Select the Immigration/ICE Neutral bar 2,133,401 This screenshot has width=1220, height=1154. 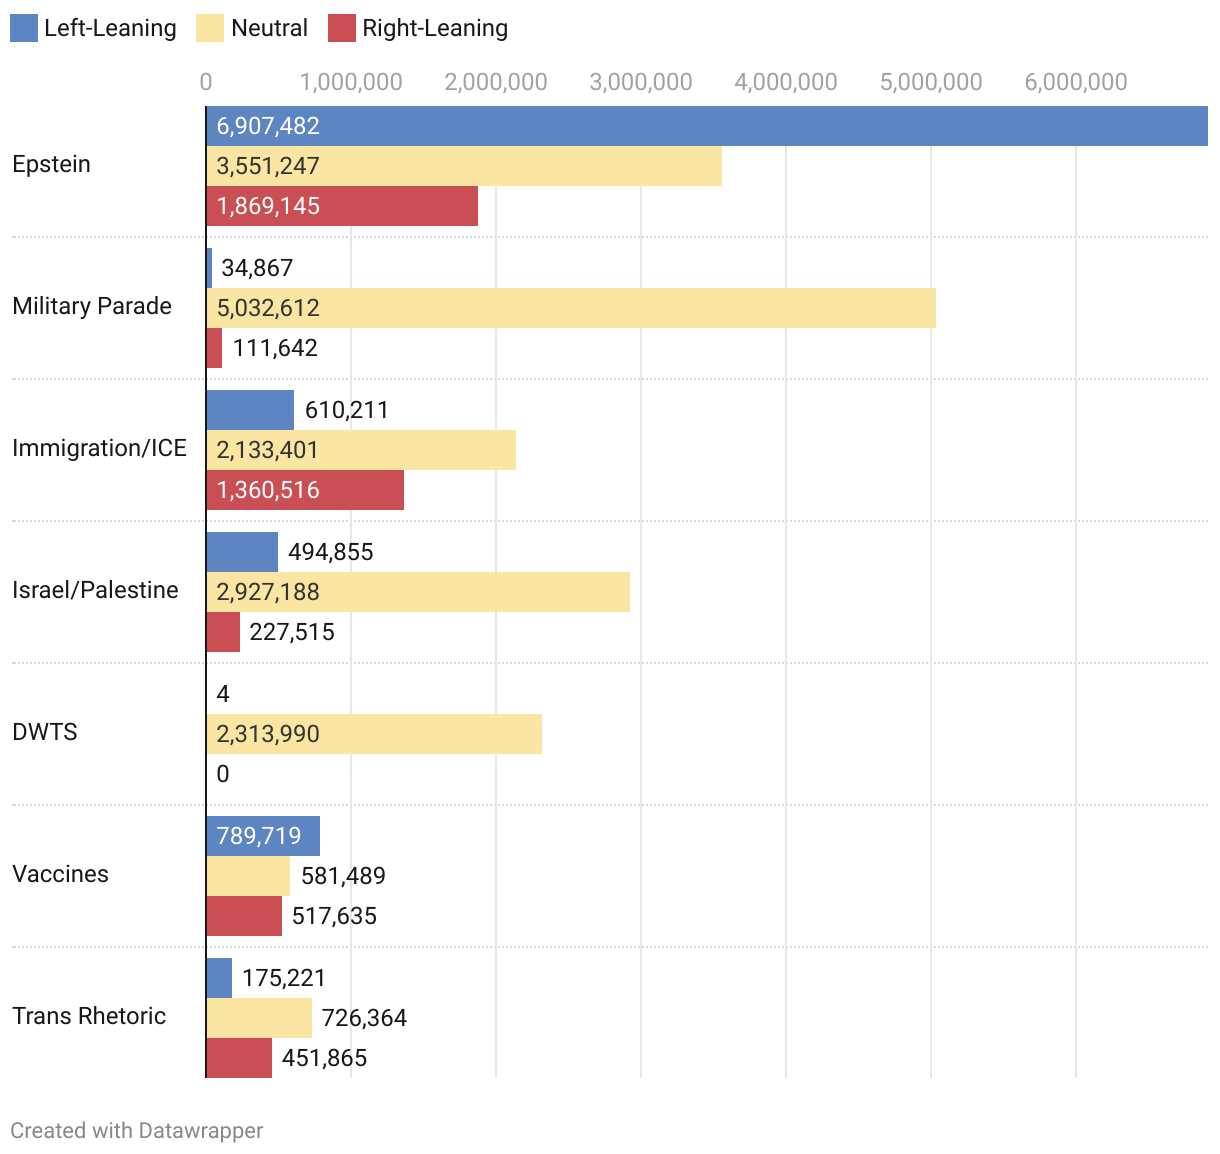click(x=361, y=450)
